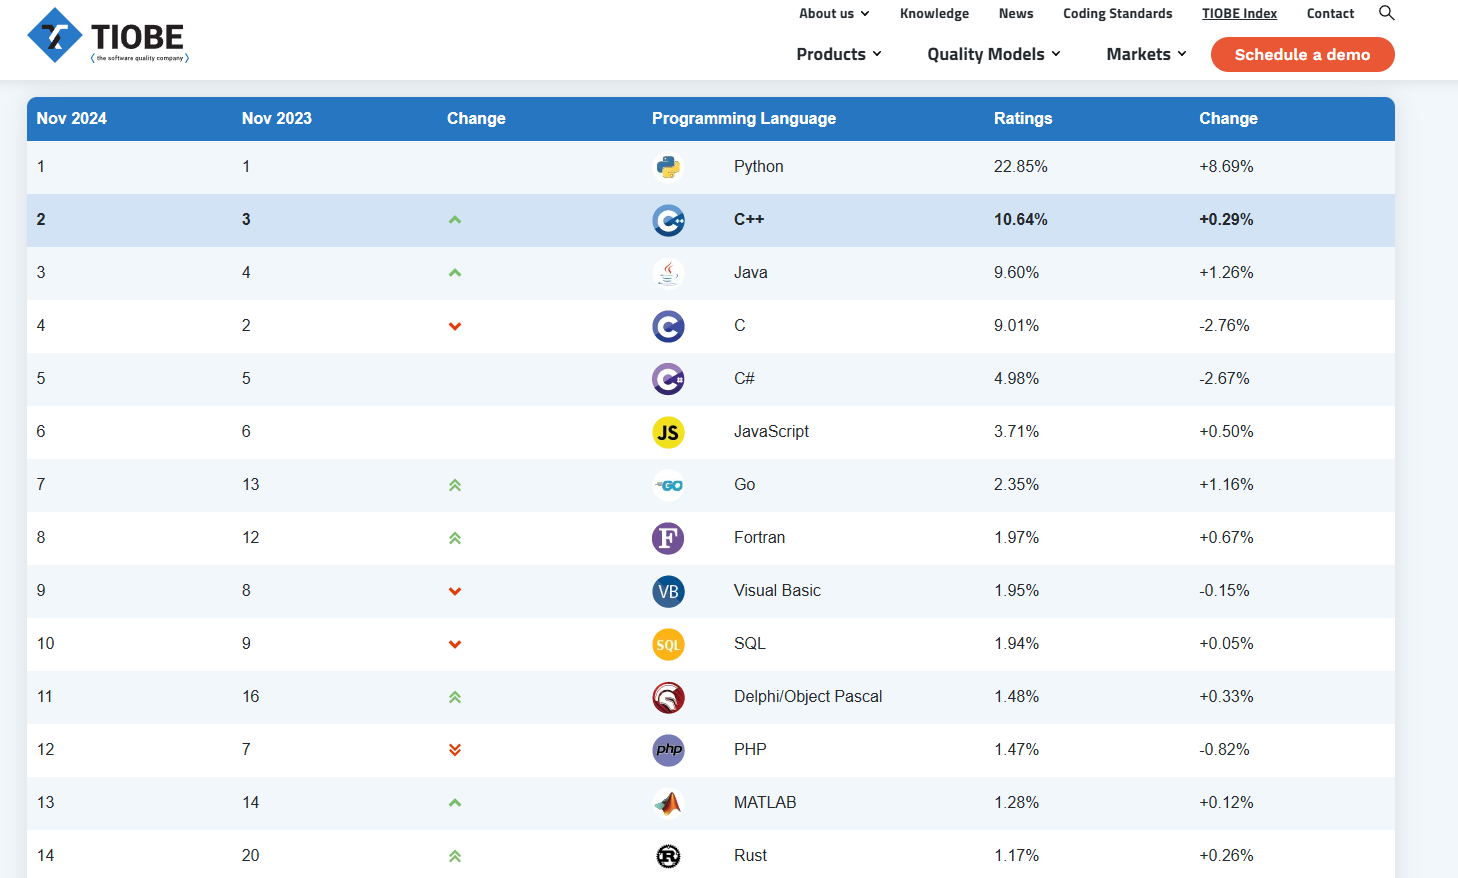This screenshot has height=878, width=1458.
Task: Click the Ratings column header
Action: pyautogui.click(x=1023, y=118)
